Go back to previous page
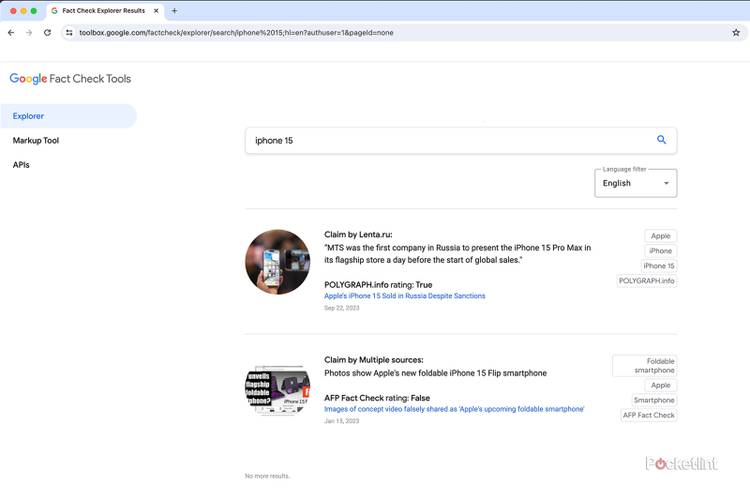750x500 pixels. (x=11, y=32)
